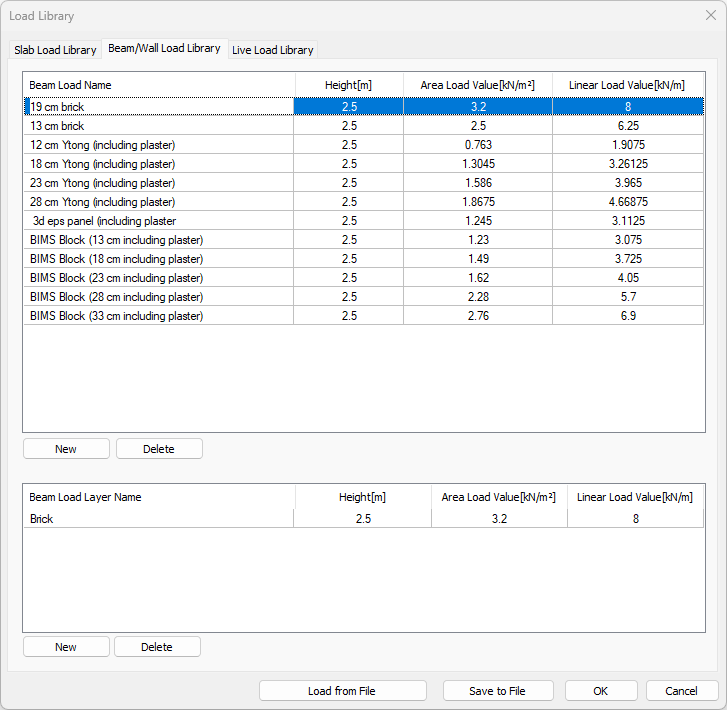
Task: Click linear load value 6.9 cell
Action: pos(627,316)
